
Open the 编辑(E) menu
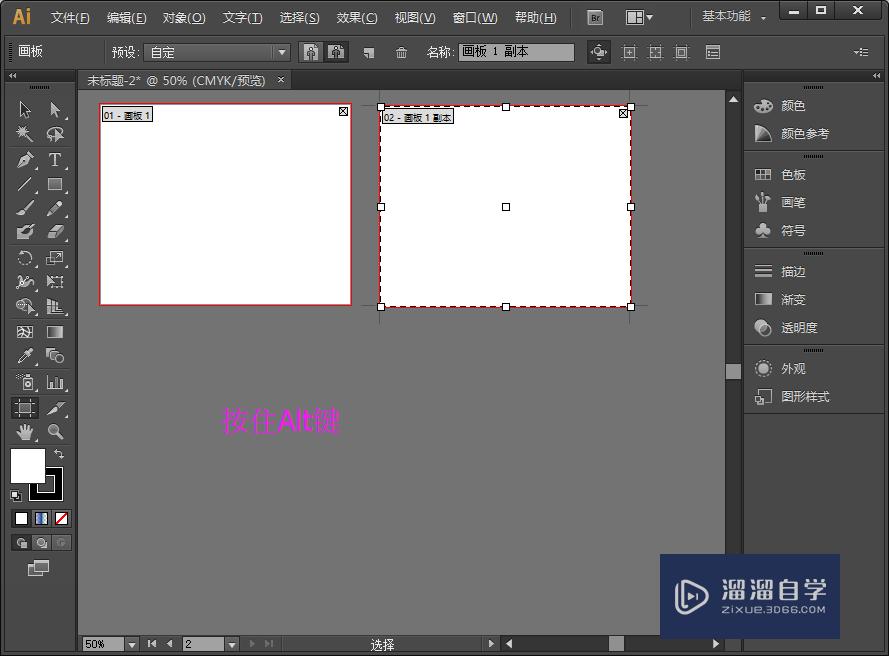click(126, 18)
